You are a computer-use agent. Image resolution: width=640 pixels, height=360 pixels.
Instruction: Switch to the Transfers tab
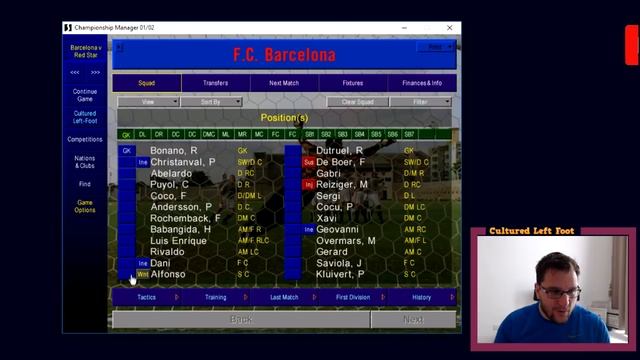coord(216,83)
